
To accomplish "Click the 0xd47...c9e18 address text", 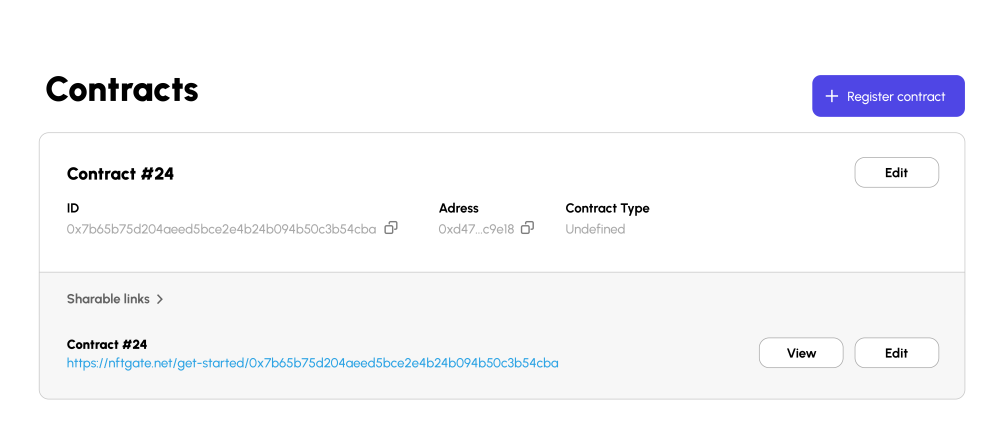I will click(476, 229).
